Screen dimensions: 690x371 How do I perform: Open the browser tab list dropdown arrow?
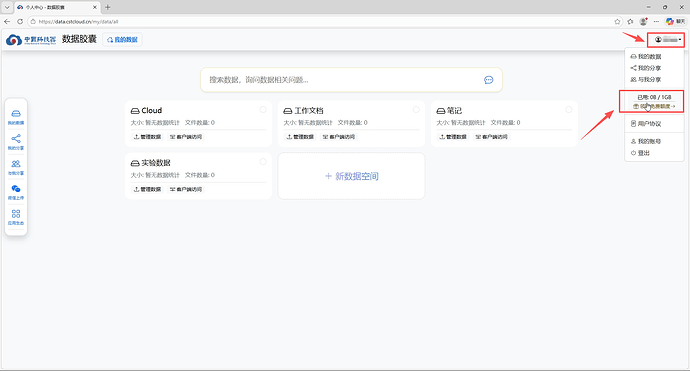(7, 7)
